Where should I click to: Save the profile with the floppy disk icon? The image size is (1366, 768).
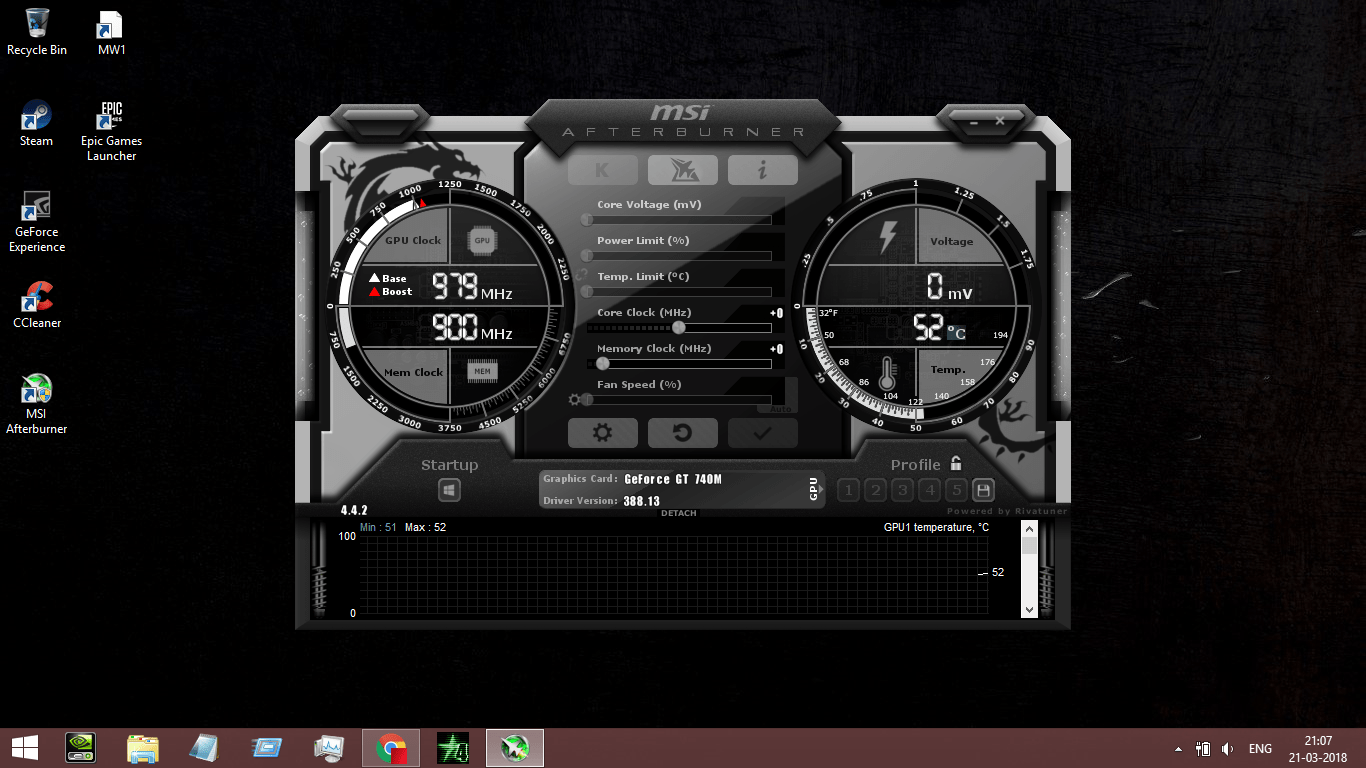pyautogui.click(x=983, y=490)
